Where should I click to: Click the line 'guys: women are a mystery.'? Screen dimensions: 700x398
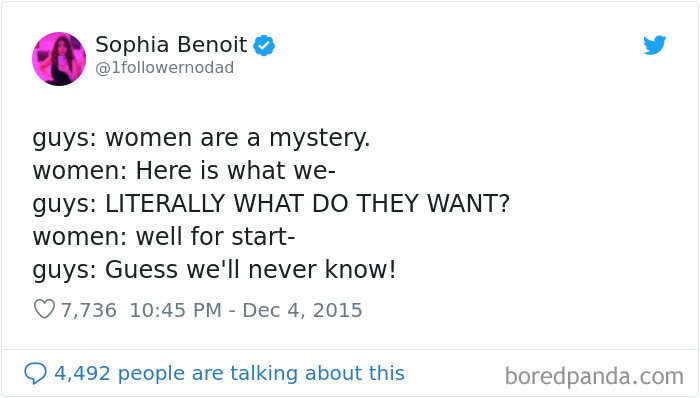(201, 138)
